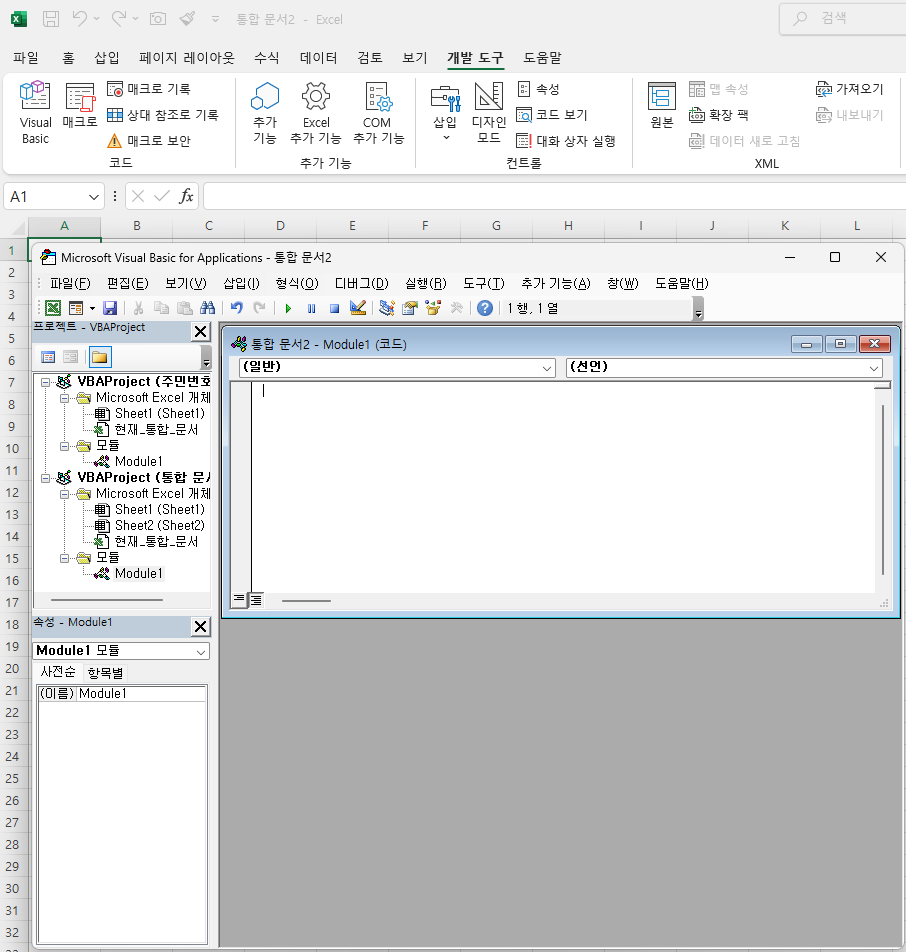Click Toggle Folders icon in project pane
This screenshot has width=906, height=952.
pyautogui.click(x=100, y=357)
